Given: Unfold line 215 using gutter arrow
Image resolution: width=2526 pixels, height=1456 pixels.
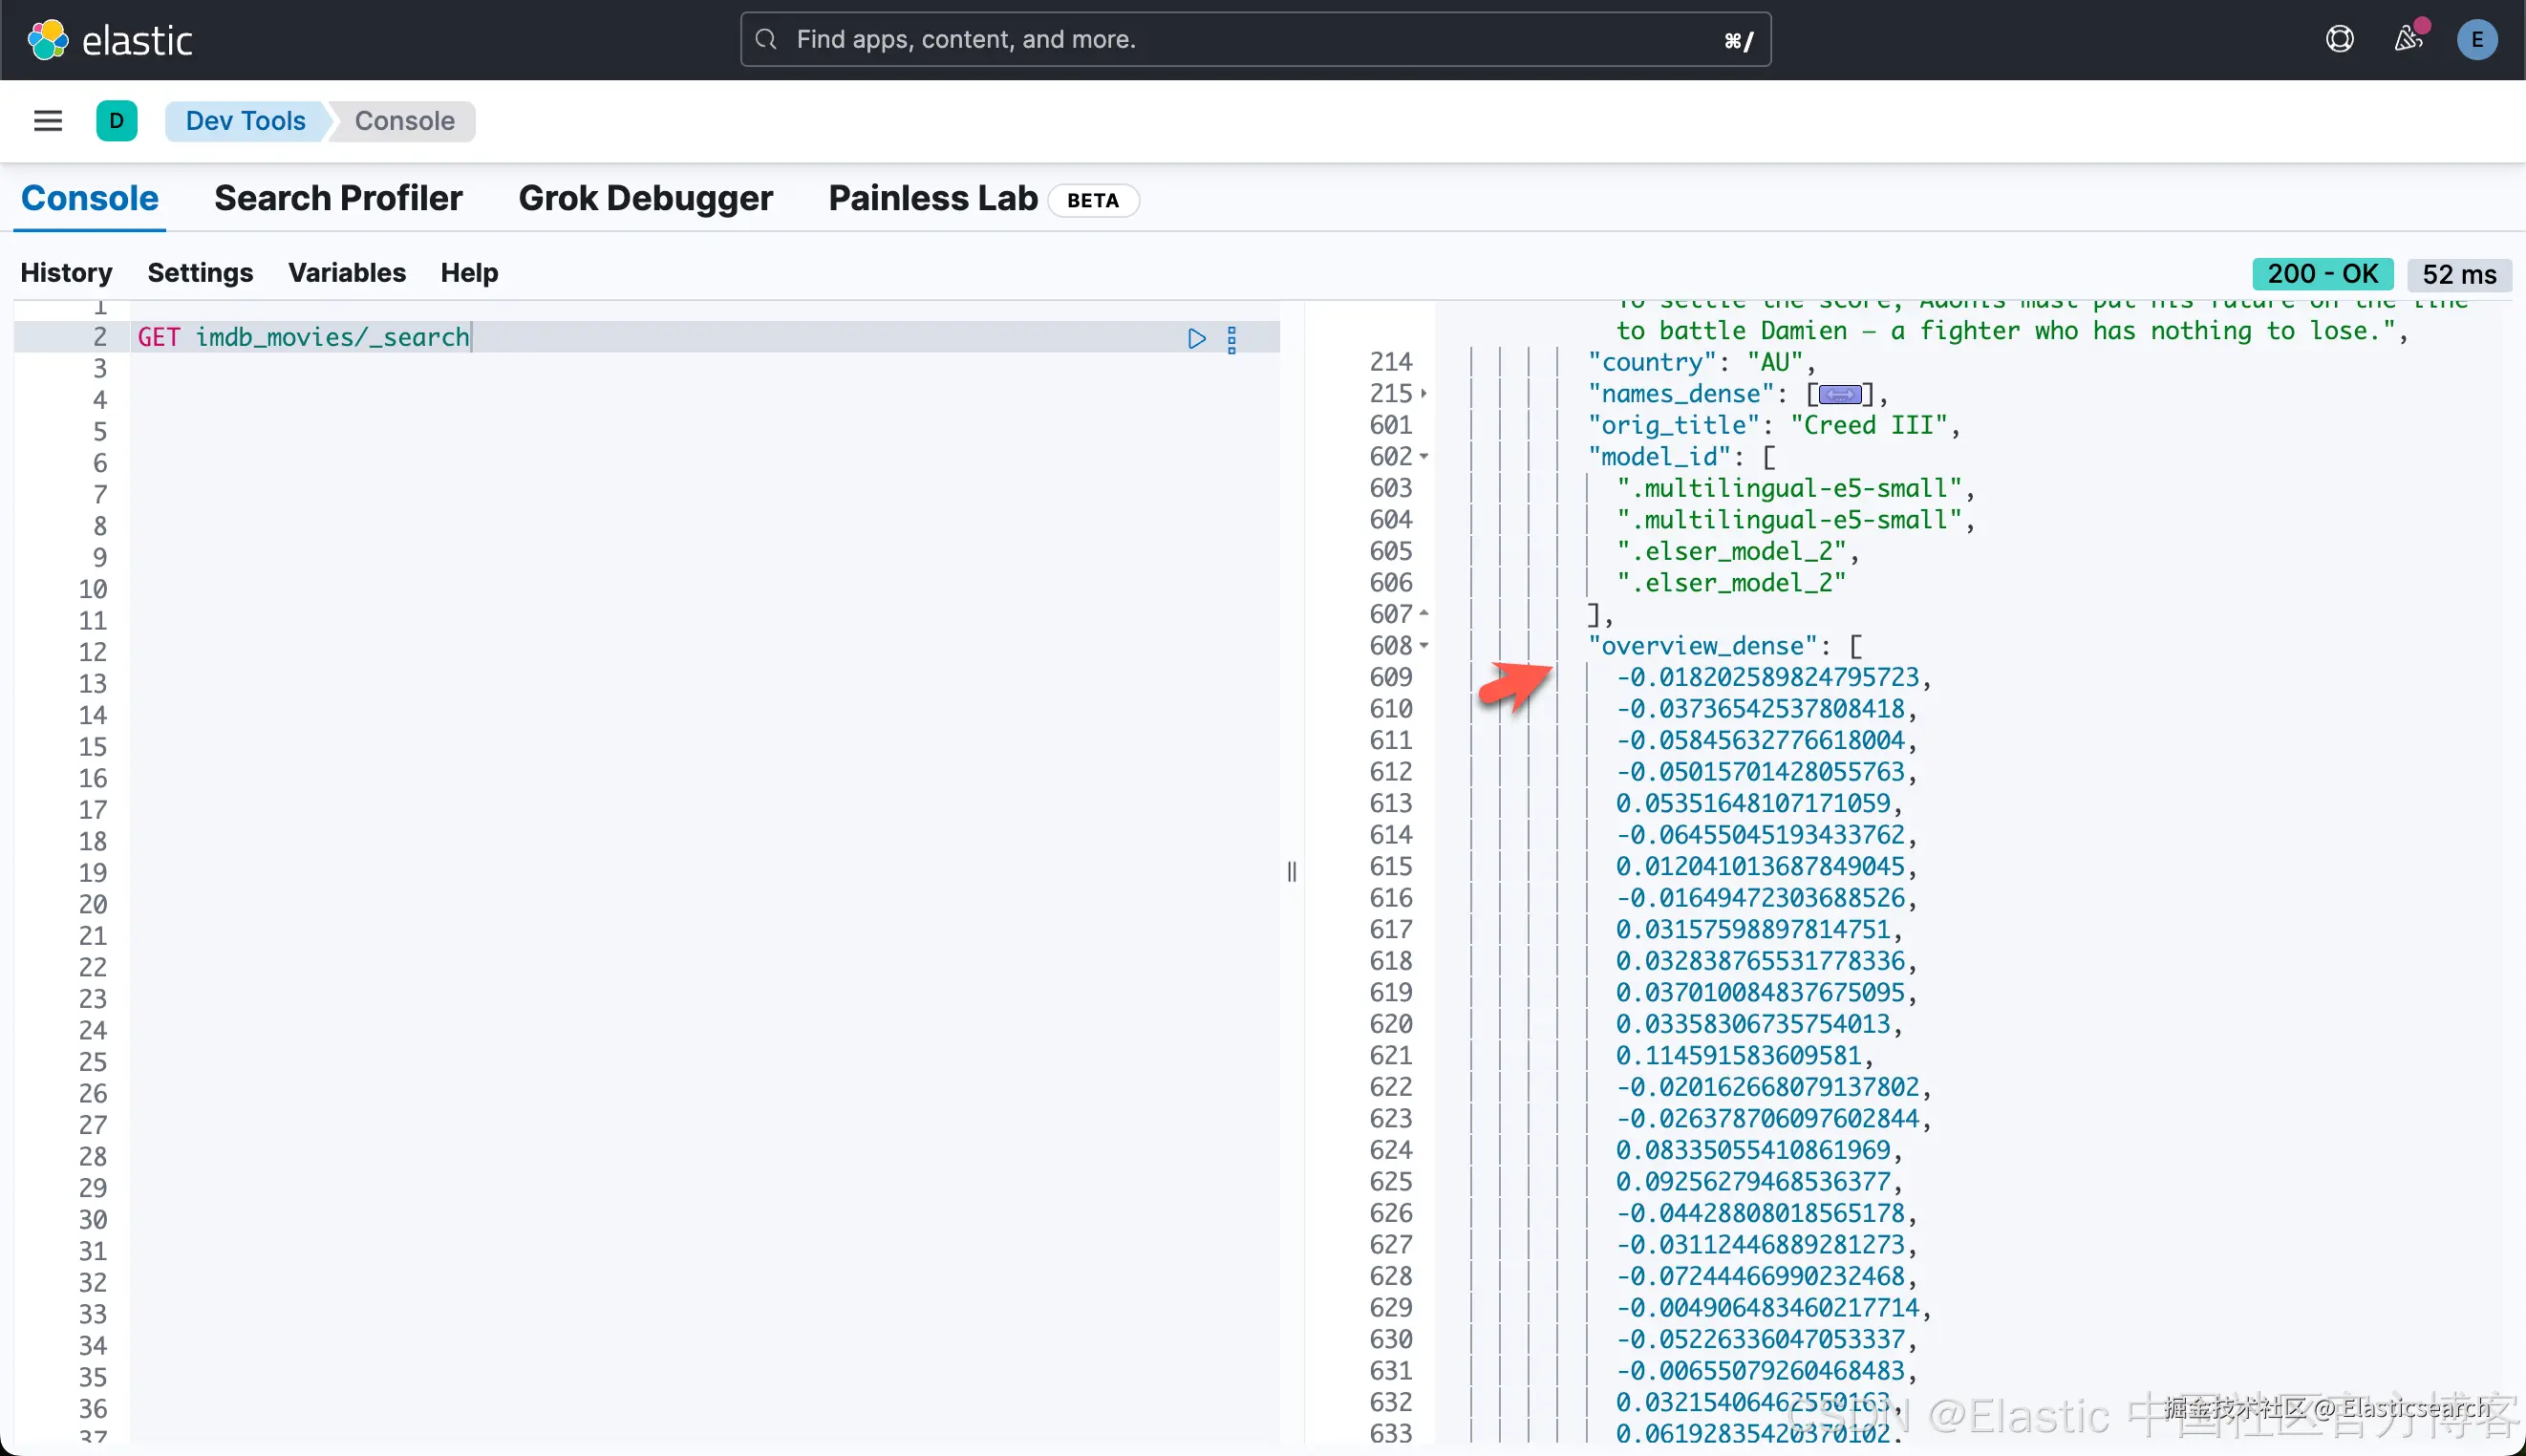Looking at the screenshot, I should pyautogui.click(x=1424, y=394).
